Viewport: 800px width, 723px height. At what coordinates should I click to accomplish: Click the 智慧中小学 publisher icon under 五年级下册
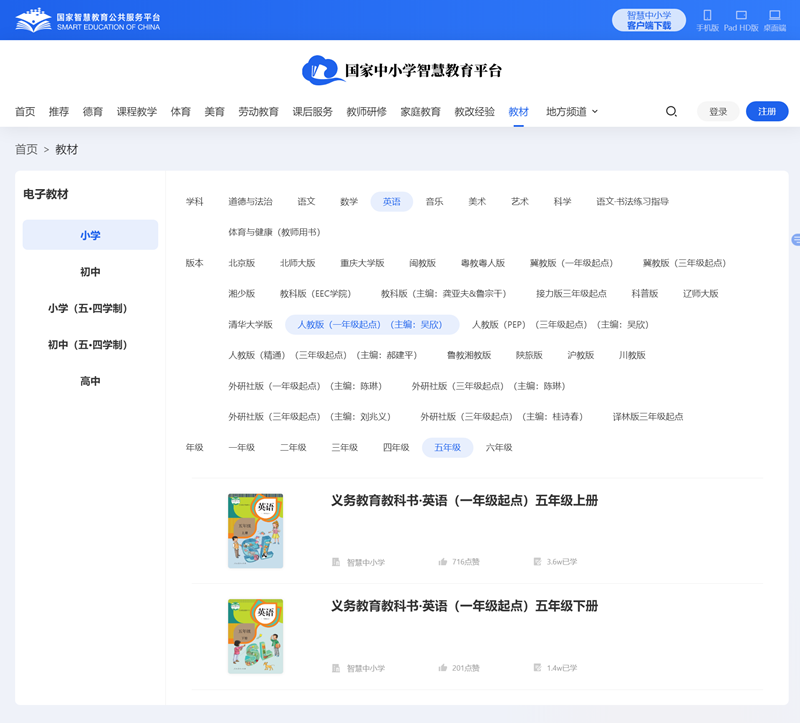(338, 667)
